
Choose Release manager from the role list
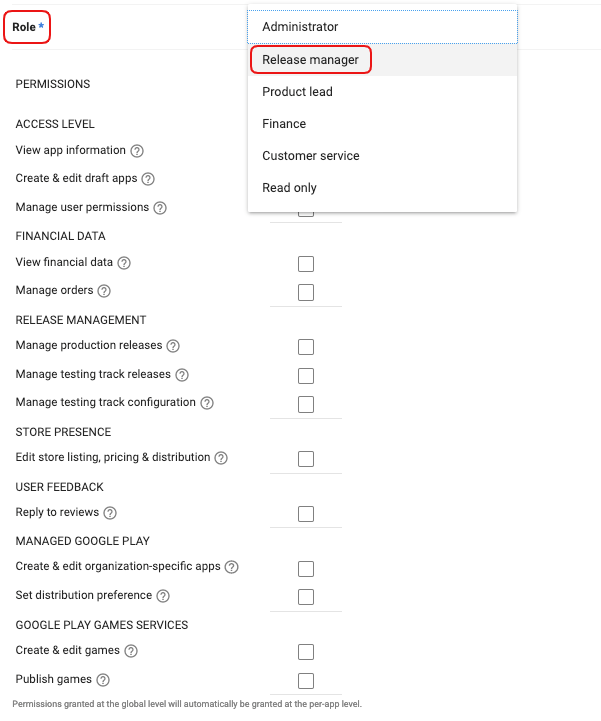[310, 60]
